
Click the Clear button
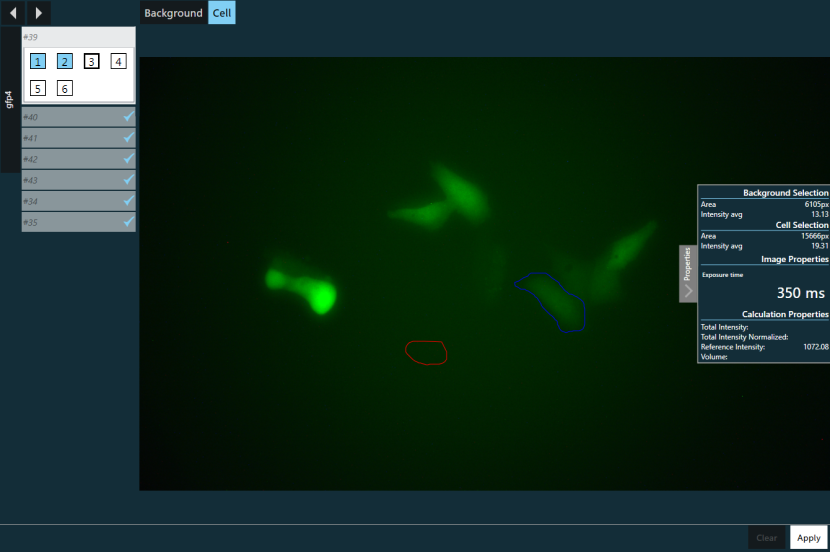point(766,538)
